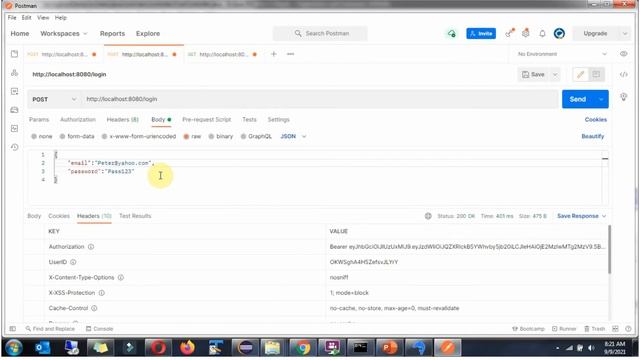Screen dimensions: 640x360
Task: Toggle two-pane view icon in status bar
Action: [x=616, y=329]
